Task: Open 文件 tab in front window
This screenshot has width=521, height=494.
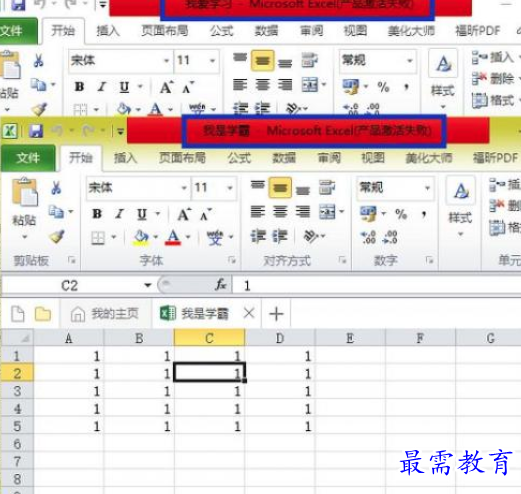Action: pos(28,158)
